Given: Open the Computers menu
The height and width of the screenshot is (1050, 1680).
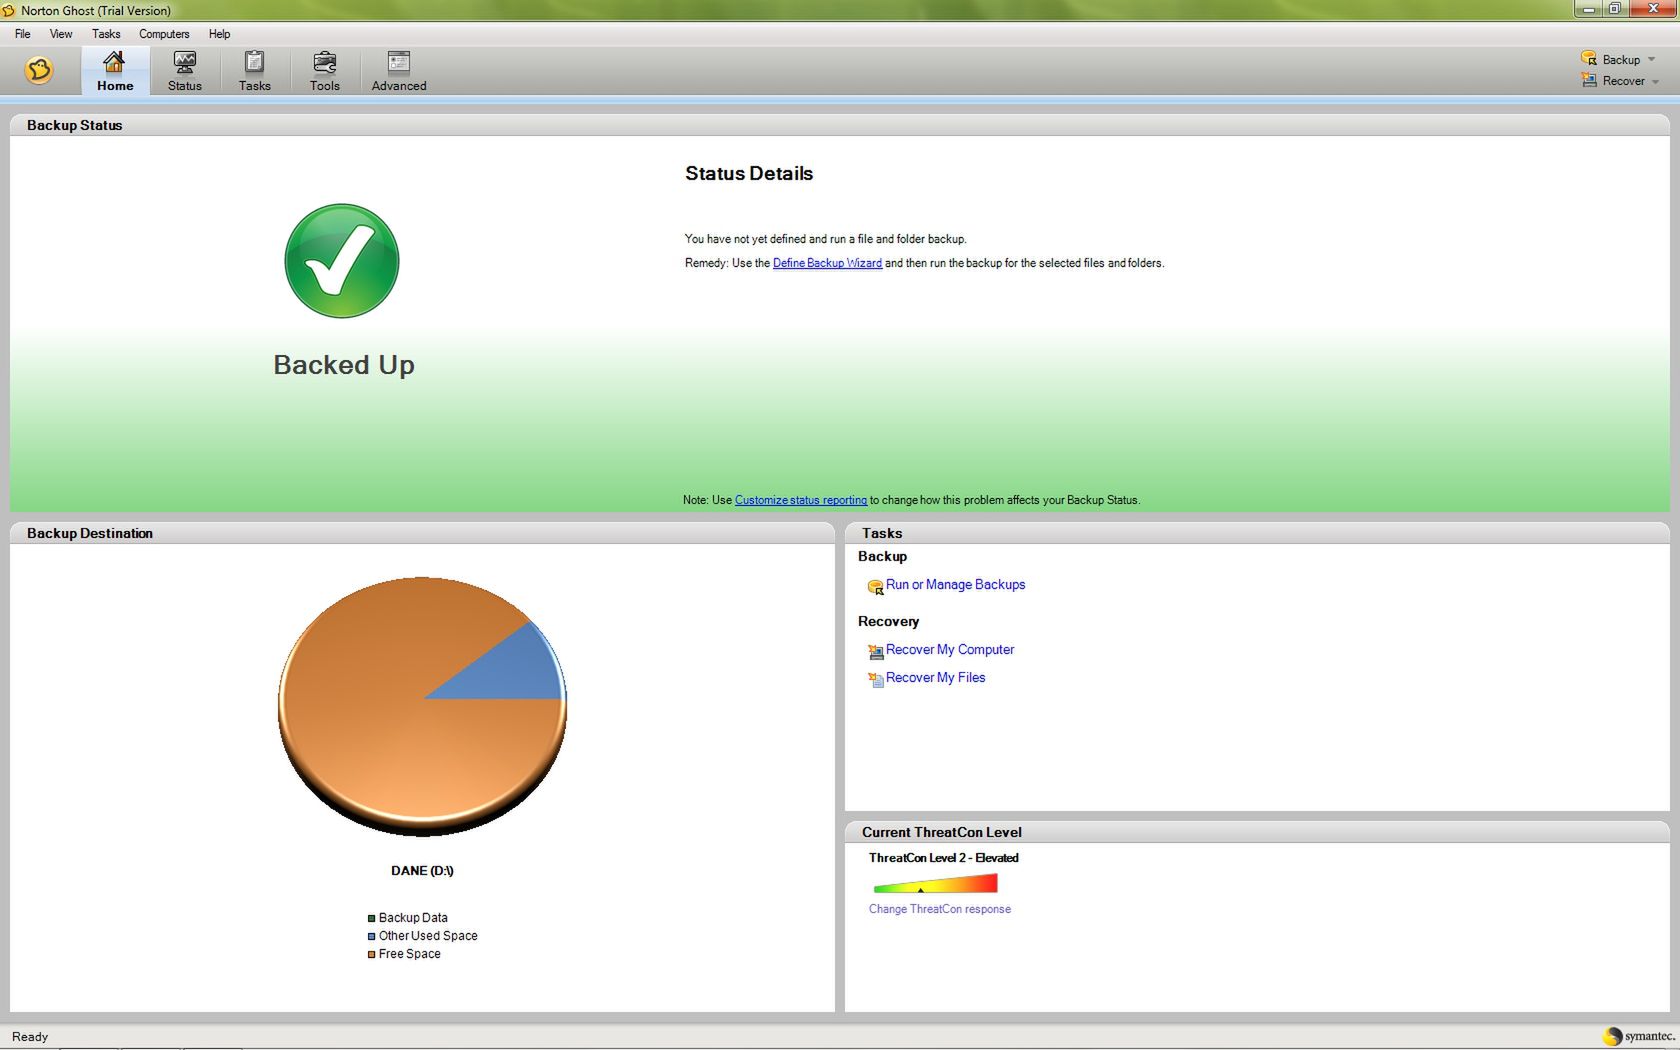Looking at the screenshot, I should [164, 34].
